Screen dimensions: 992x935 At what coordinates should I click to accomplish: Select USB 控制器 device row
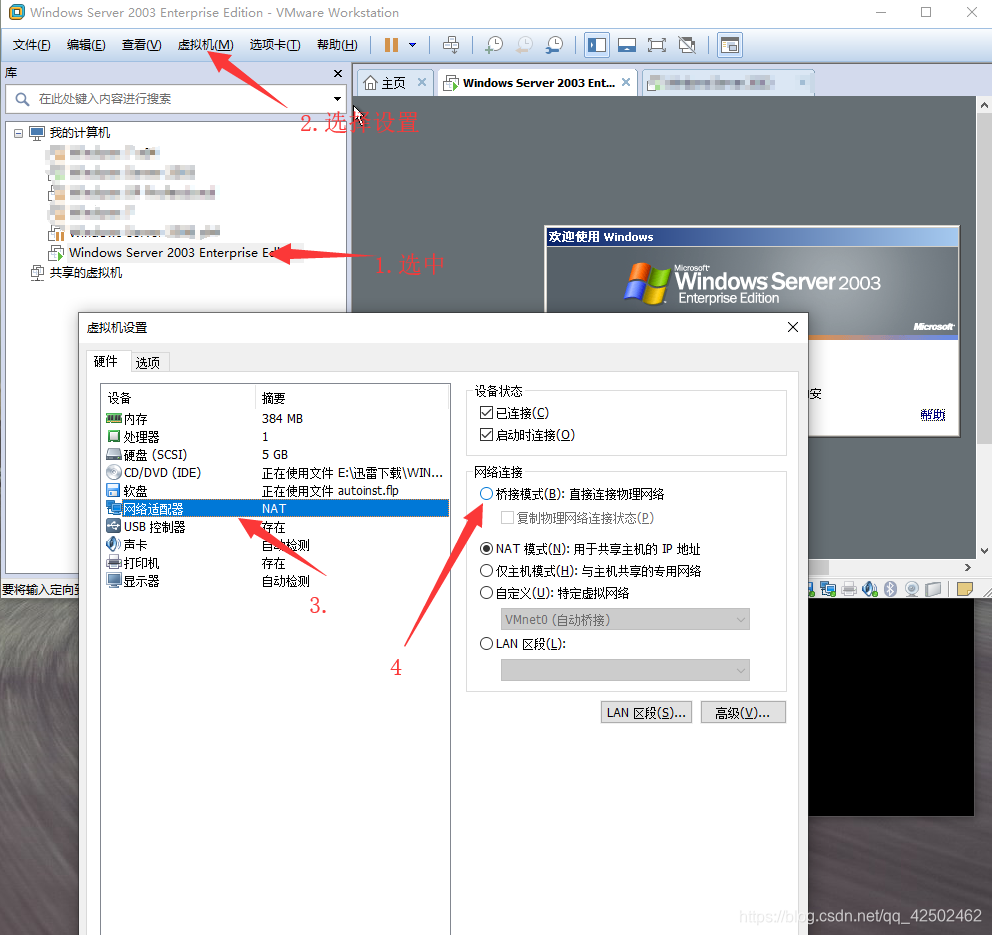277,527
